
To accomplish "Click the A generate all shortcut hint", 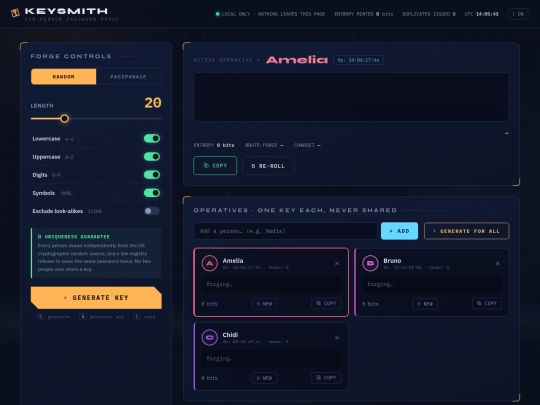I will (102, 316).
